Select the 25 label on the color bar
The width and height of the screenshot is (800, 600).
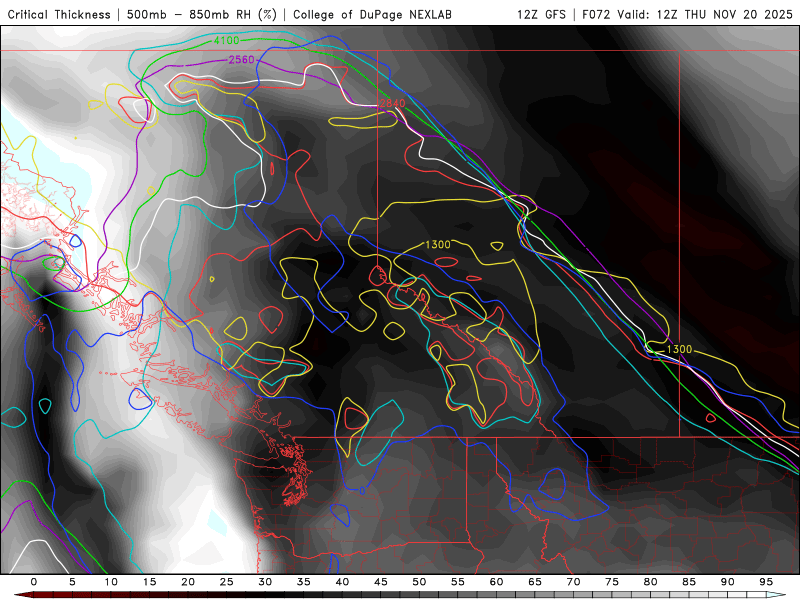click(227, 582)
